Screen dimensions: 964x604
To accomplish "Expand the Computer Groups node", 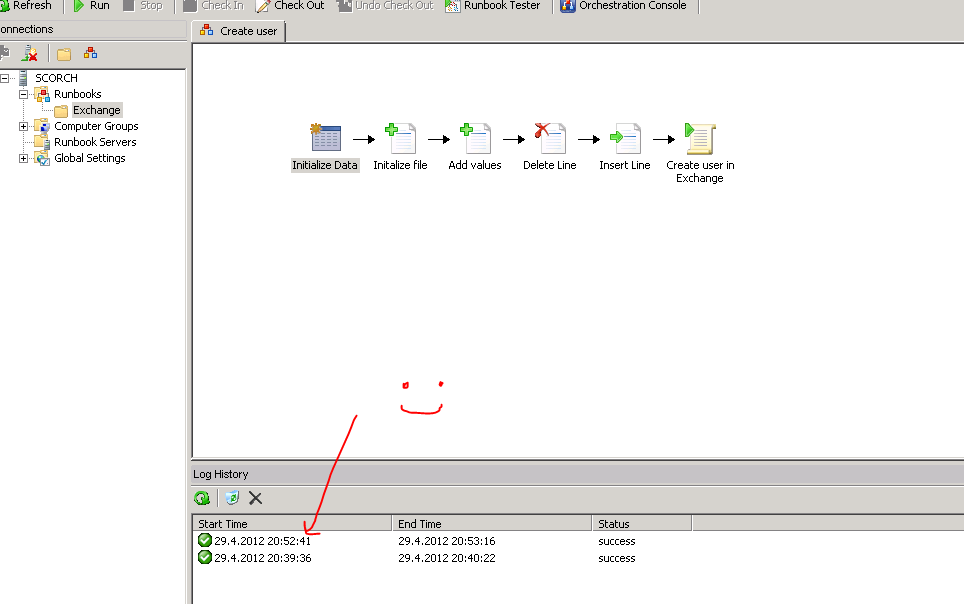I will tap(23, 126).
